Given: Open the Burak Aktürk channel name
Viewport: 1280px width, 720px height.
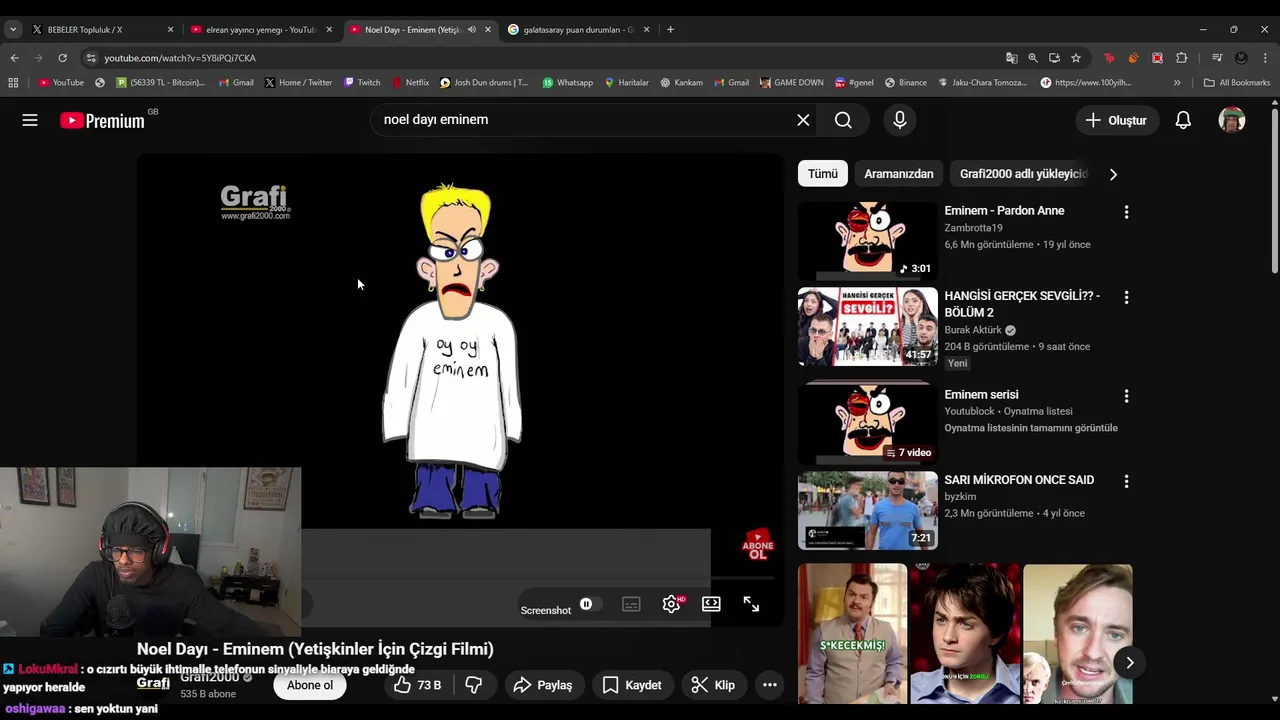Looking at the screenshot, I should click(973, 330).
